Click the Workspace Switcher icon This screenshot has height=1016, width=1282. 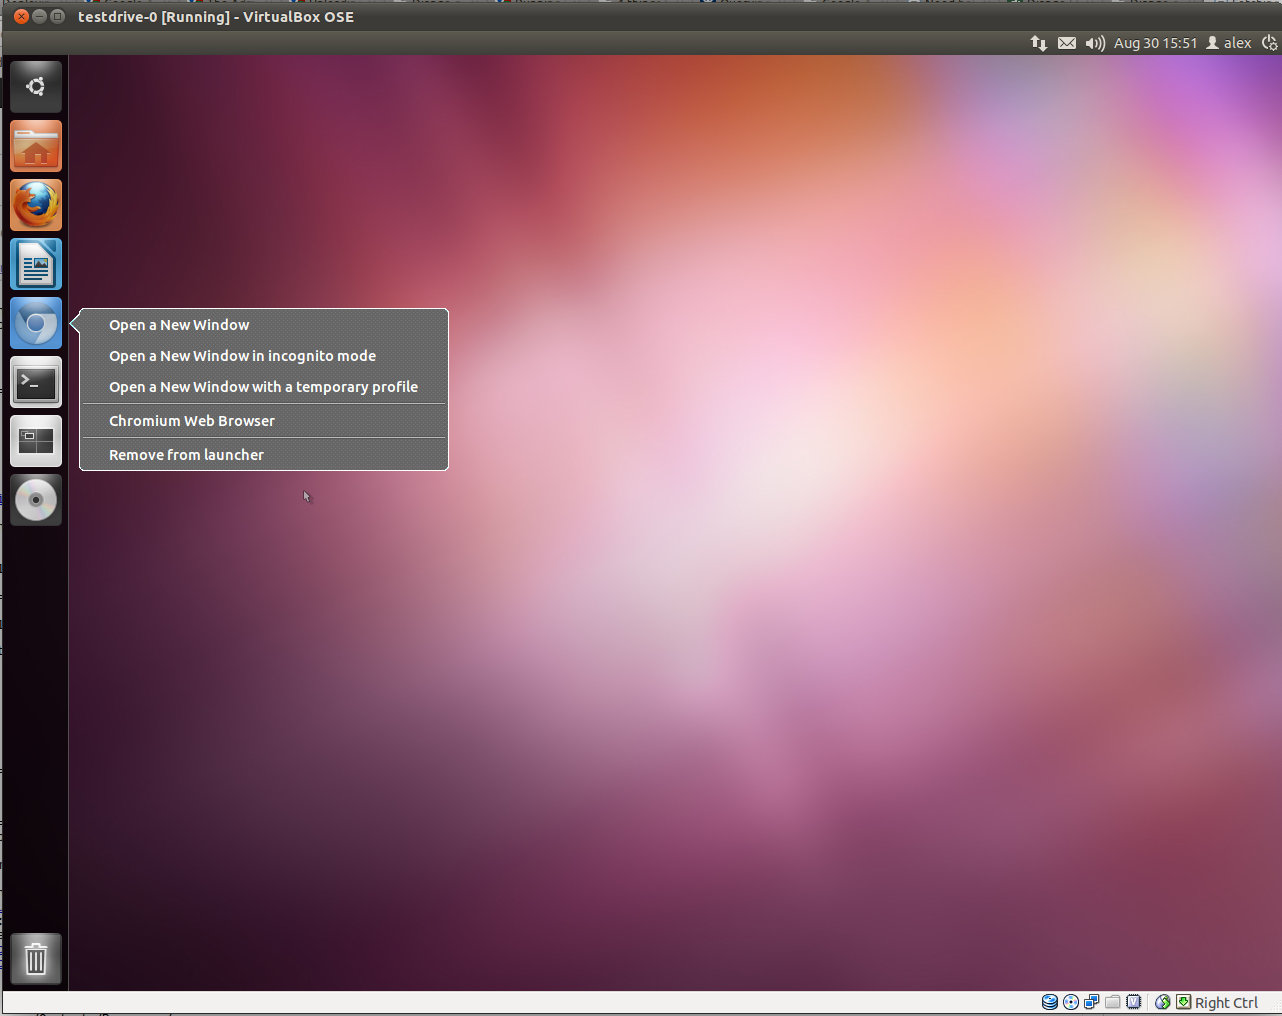[36, 441]
